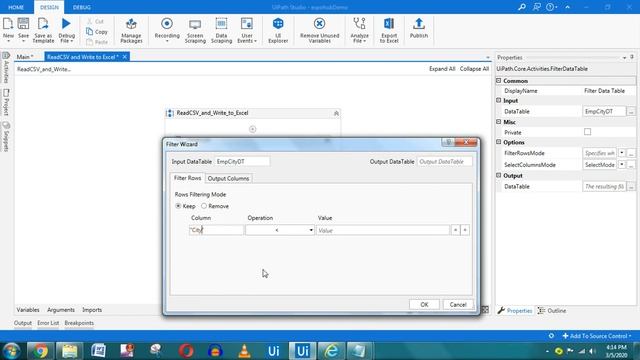The width and height of the screenshot is (640, 360).
Task: Open SelectColumnsMode dropdown arrow
Action: [x=622, y=164]
